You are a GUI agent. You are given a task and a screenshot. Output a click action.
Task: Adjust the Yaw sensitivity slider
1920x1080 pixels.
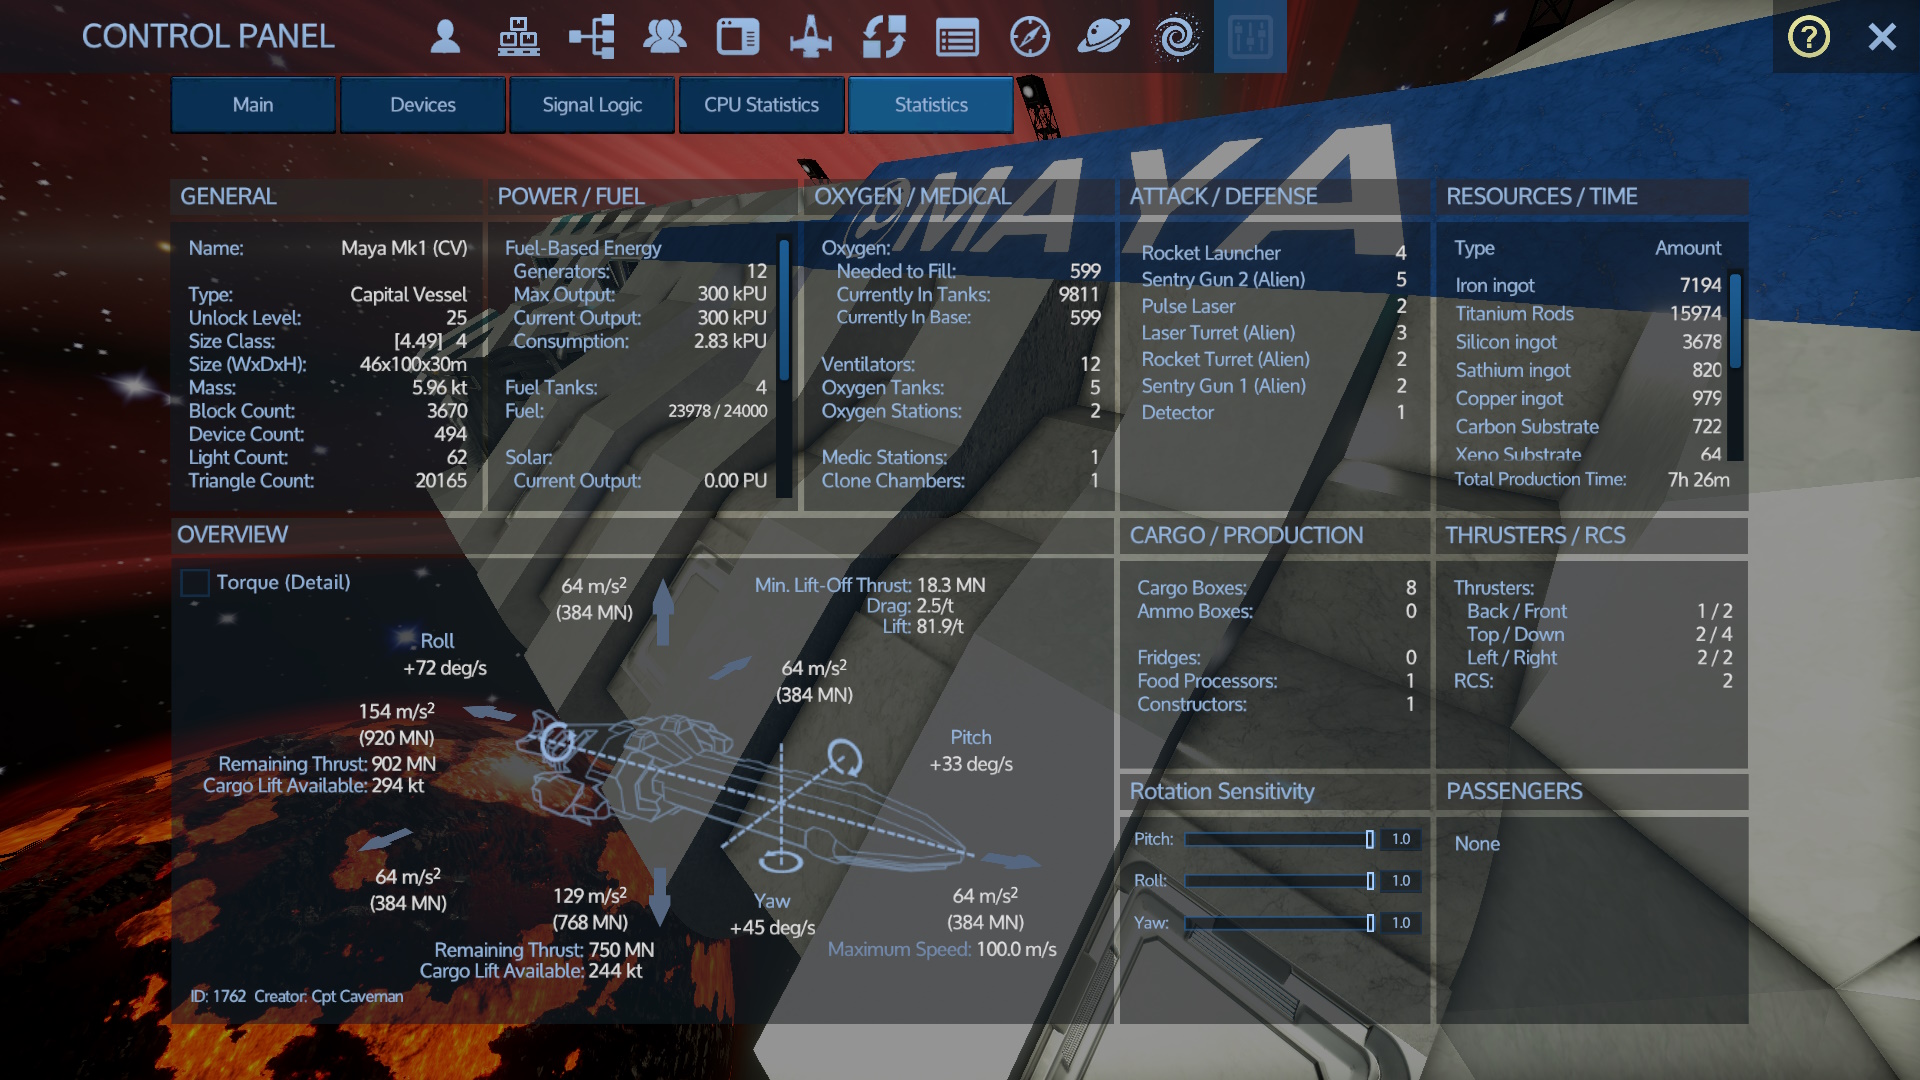pos(1280,923)
